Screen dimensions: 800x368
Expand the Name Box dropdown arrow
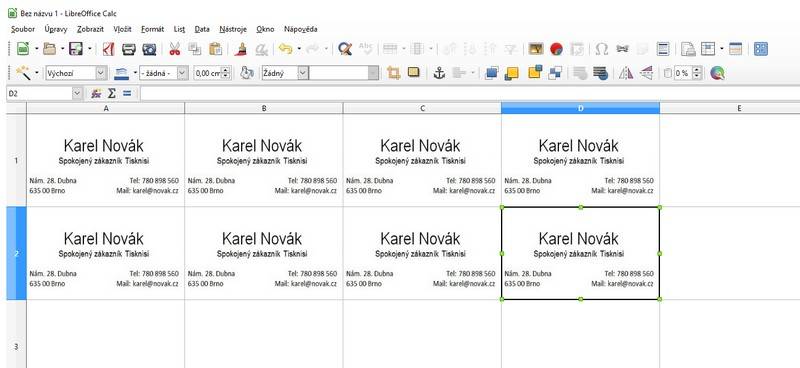coord(77,93)
